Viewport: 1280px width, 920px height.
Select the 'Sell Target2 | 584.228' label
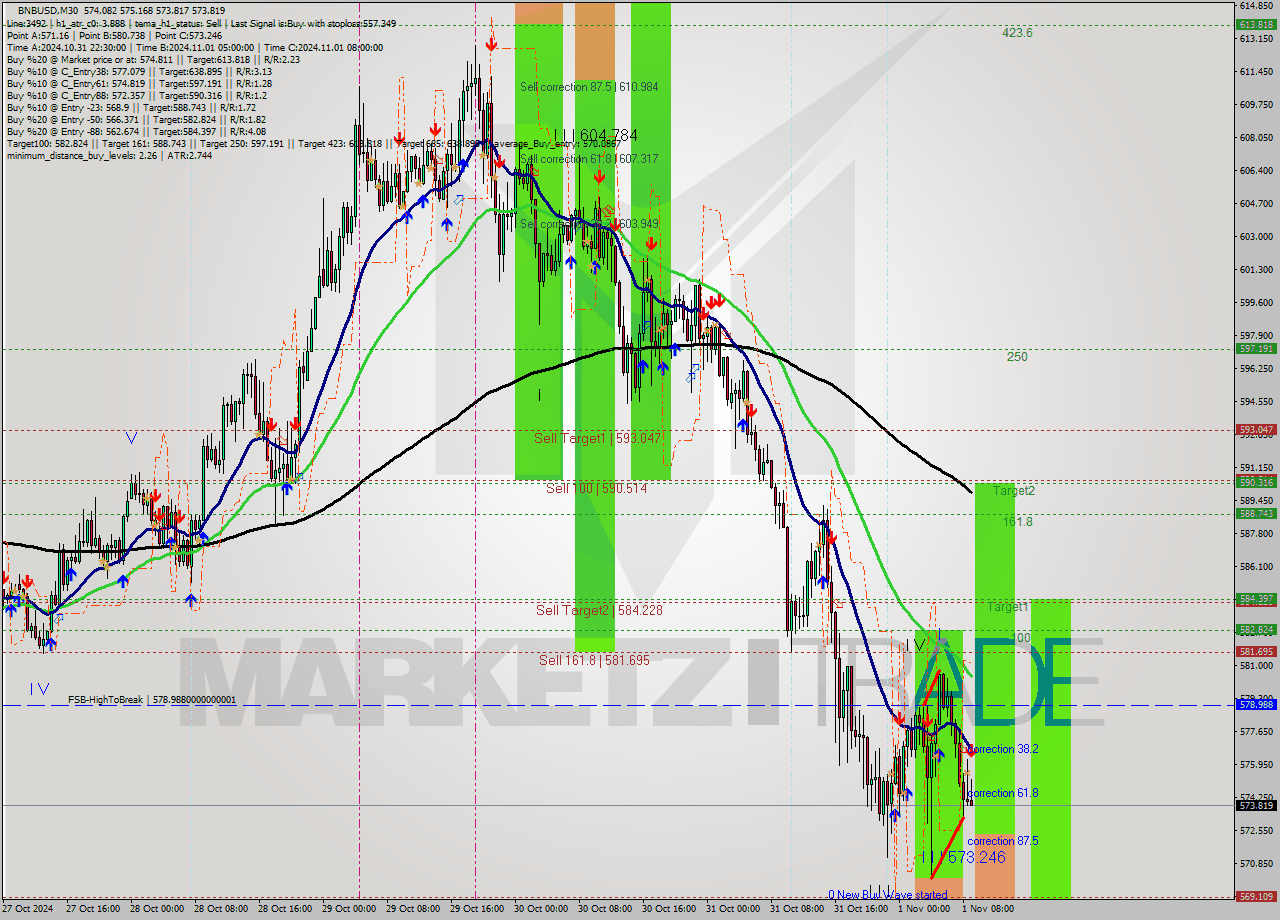pyautogui.click(x=599, y=610)
